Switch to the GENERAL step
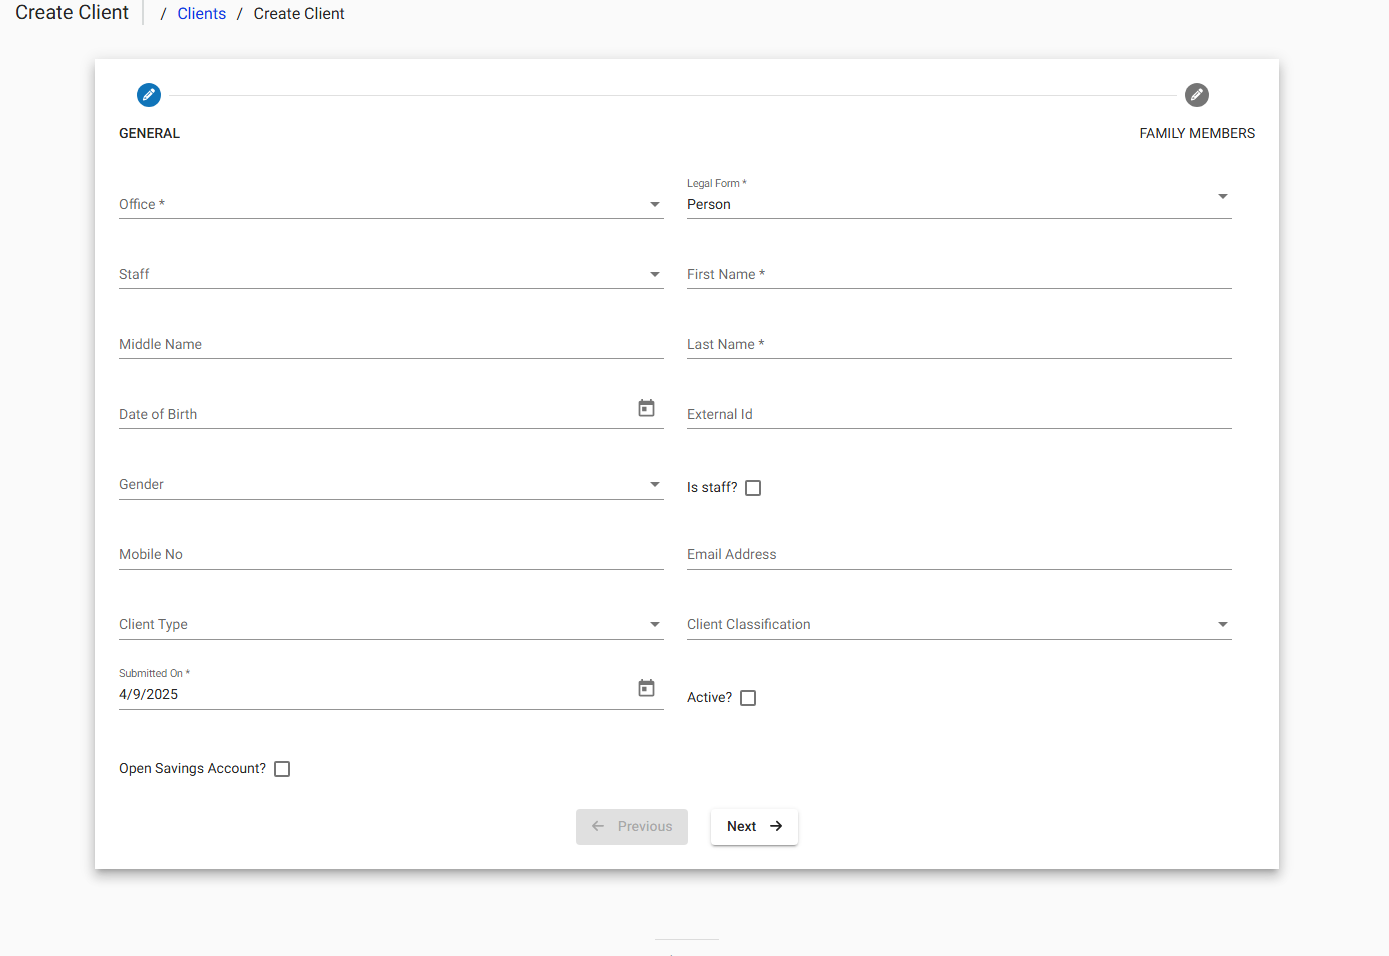The height and width of the screenshot is (956, 1389). click(x=149, y=132)
